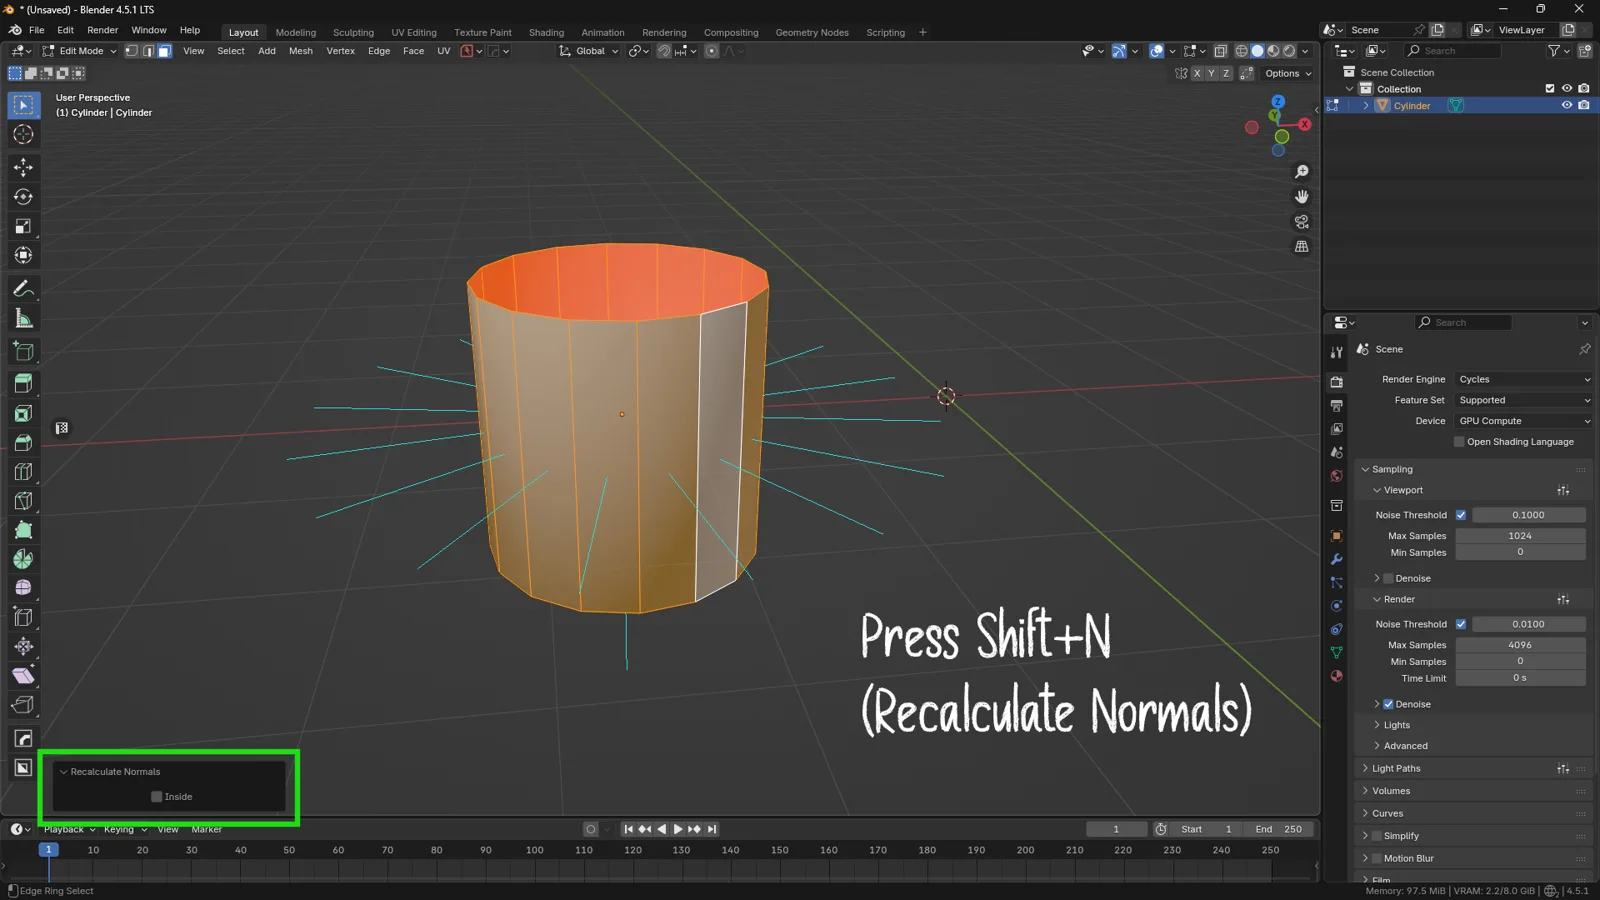Image resolution: width=1600 pixels, height=900 pixels.
Task: Select the Rotate tool
Action: 23,197
